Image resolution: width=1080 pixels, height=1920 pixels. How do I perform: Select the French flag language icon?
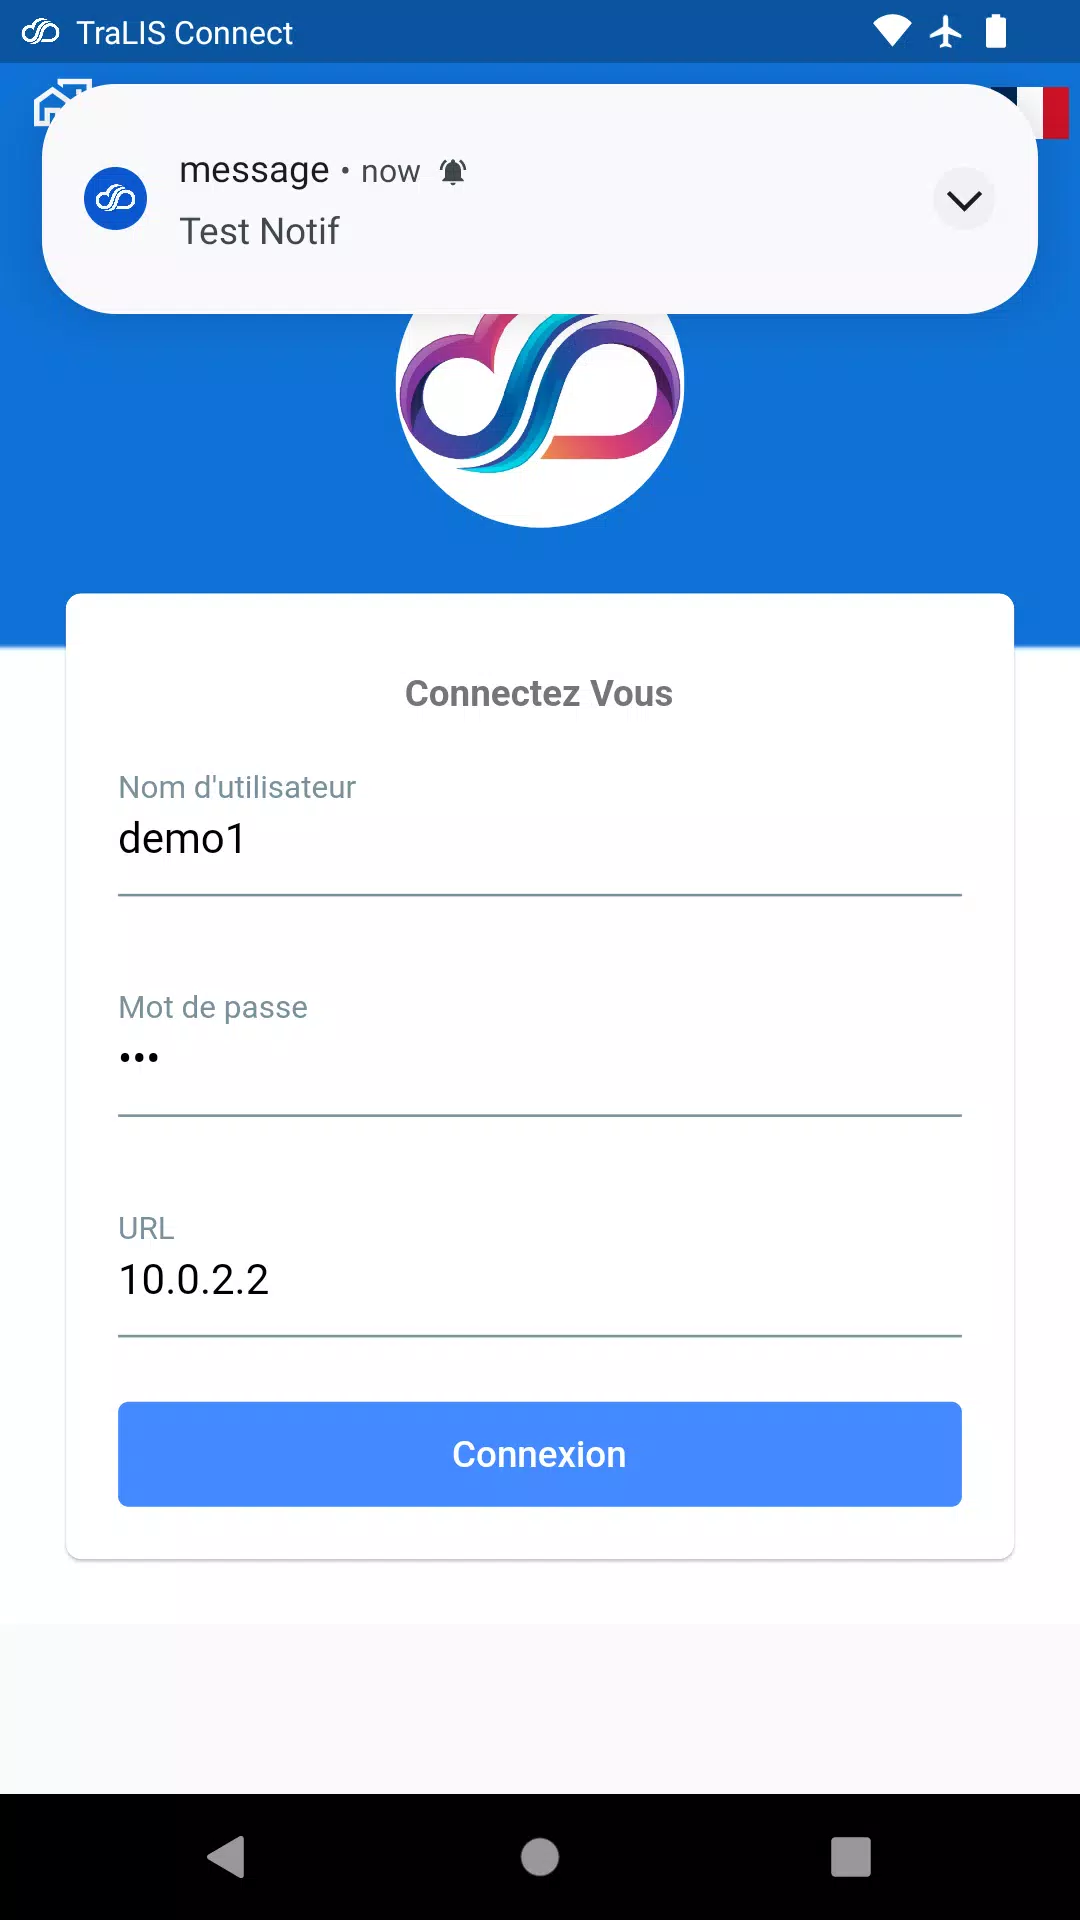pyautogui.click(x=1045, y=112)
